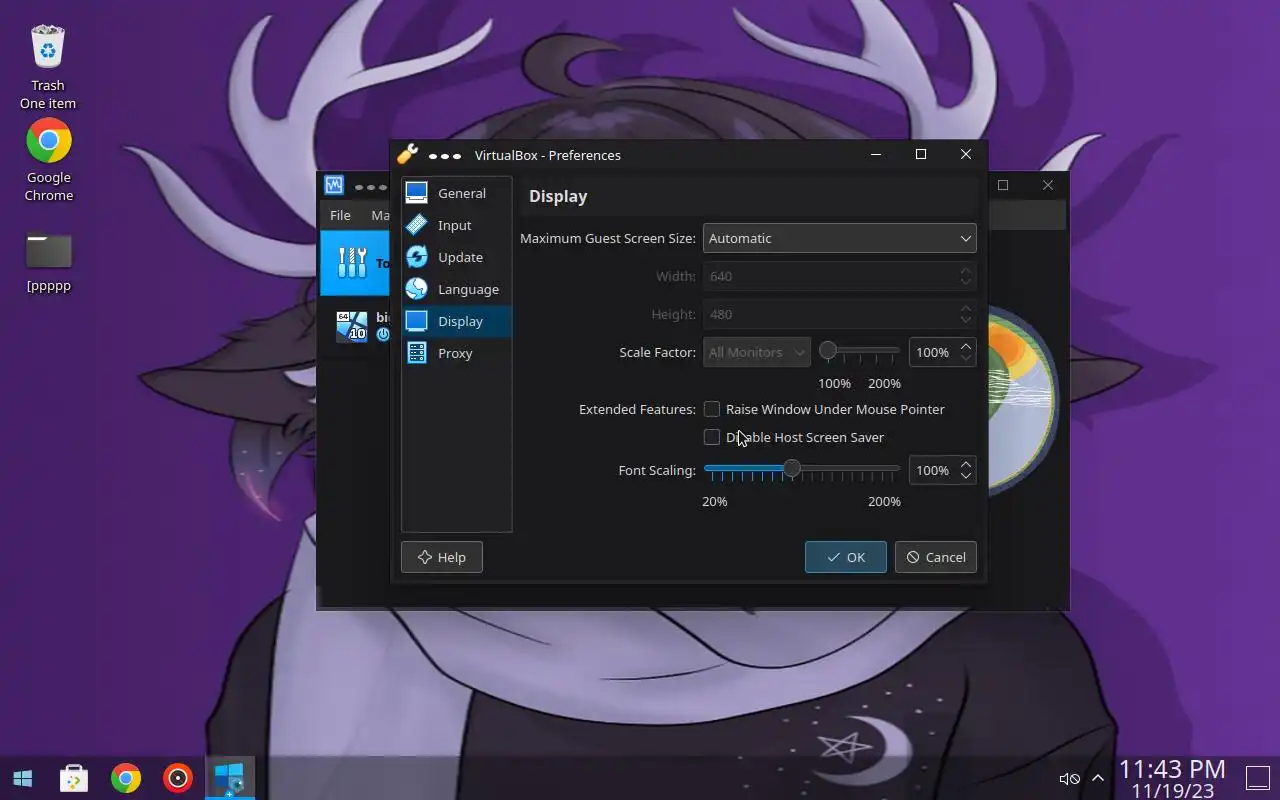Select the Input keyboard icon in sidebar

click(x=417, y=225)
